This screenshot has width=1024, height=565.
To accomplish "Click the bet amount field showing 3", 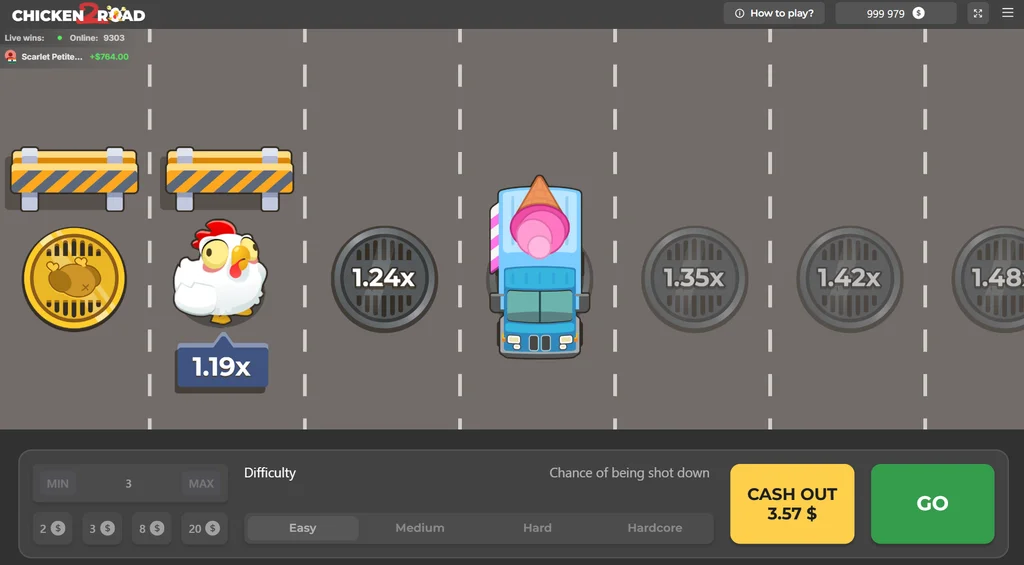I will (129, 483).
